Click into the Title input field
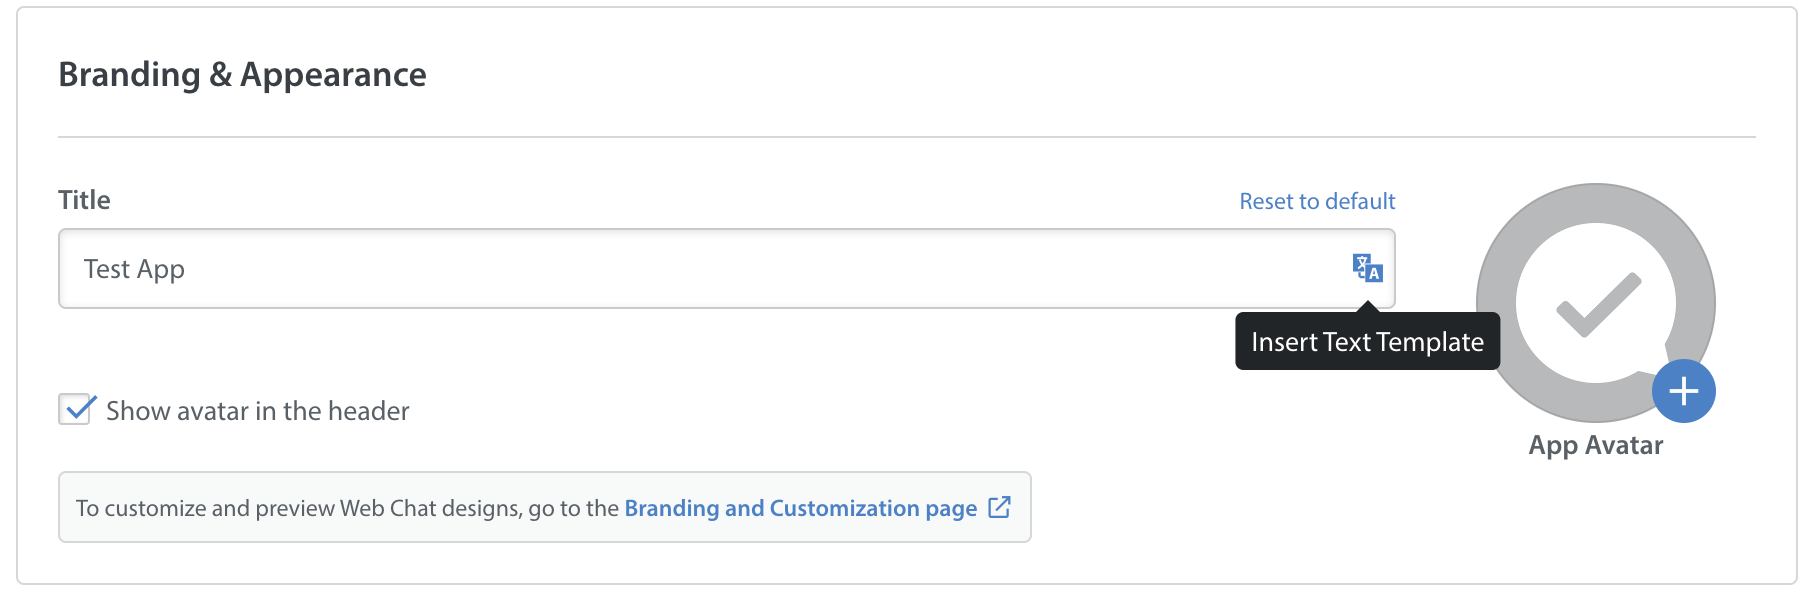1804x596 pixels. [x=726, y=268]
